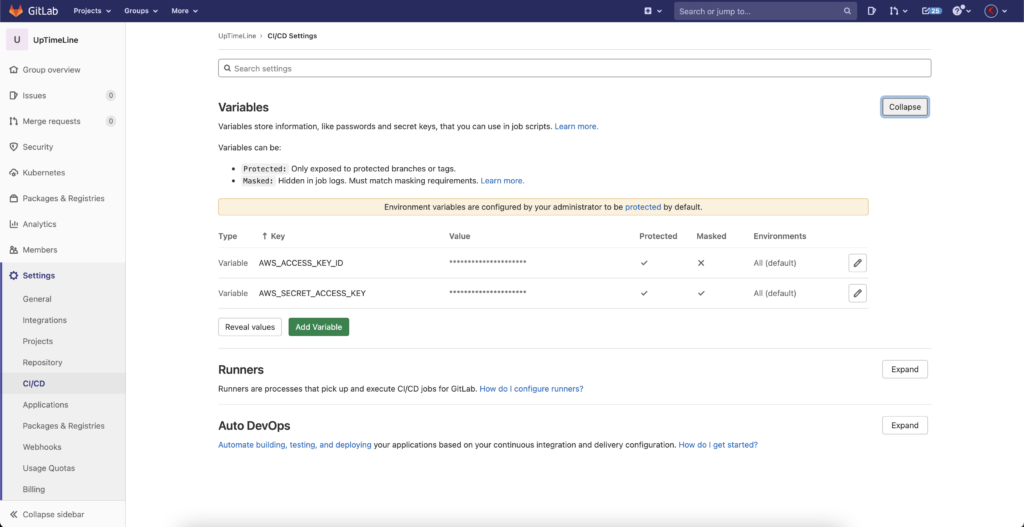Viewport: 1024px width, 527px height.
Task: Click Add Variable button
Action: pos(319,327)
